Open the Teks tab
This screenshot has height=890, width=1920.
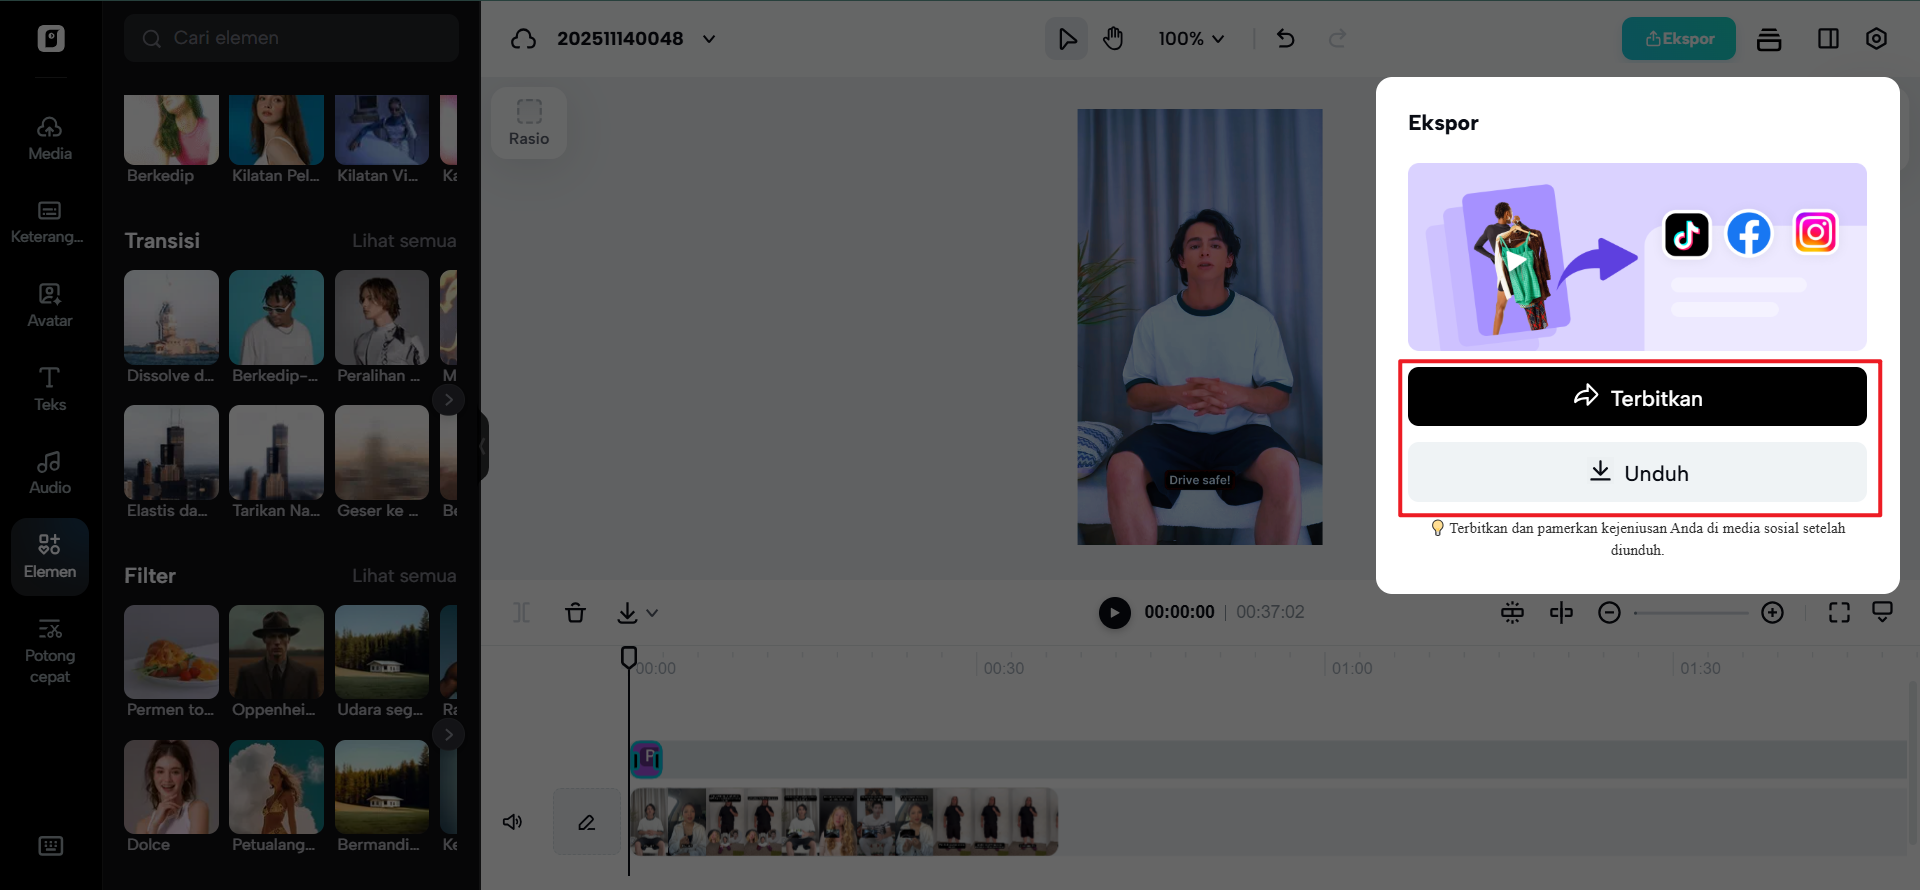click(50, 389)
